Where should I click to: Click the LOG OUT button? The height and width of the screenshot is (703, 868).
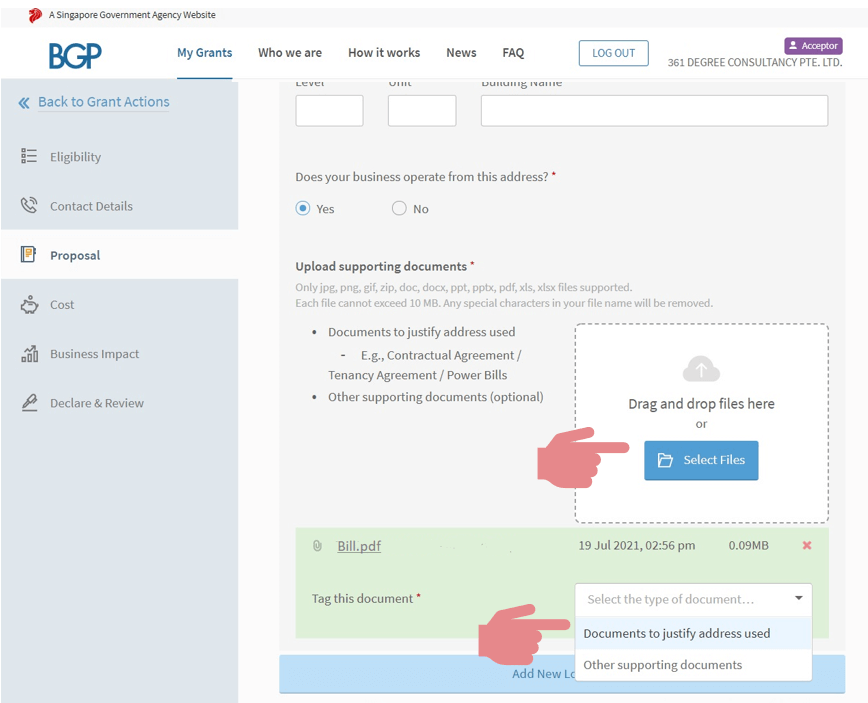click(x=613, y=53)
